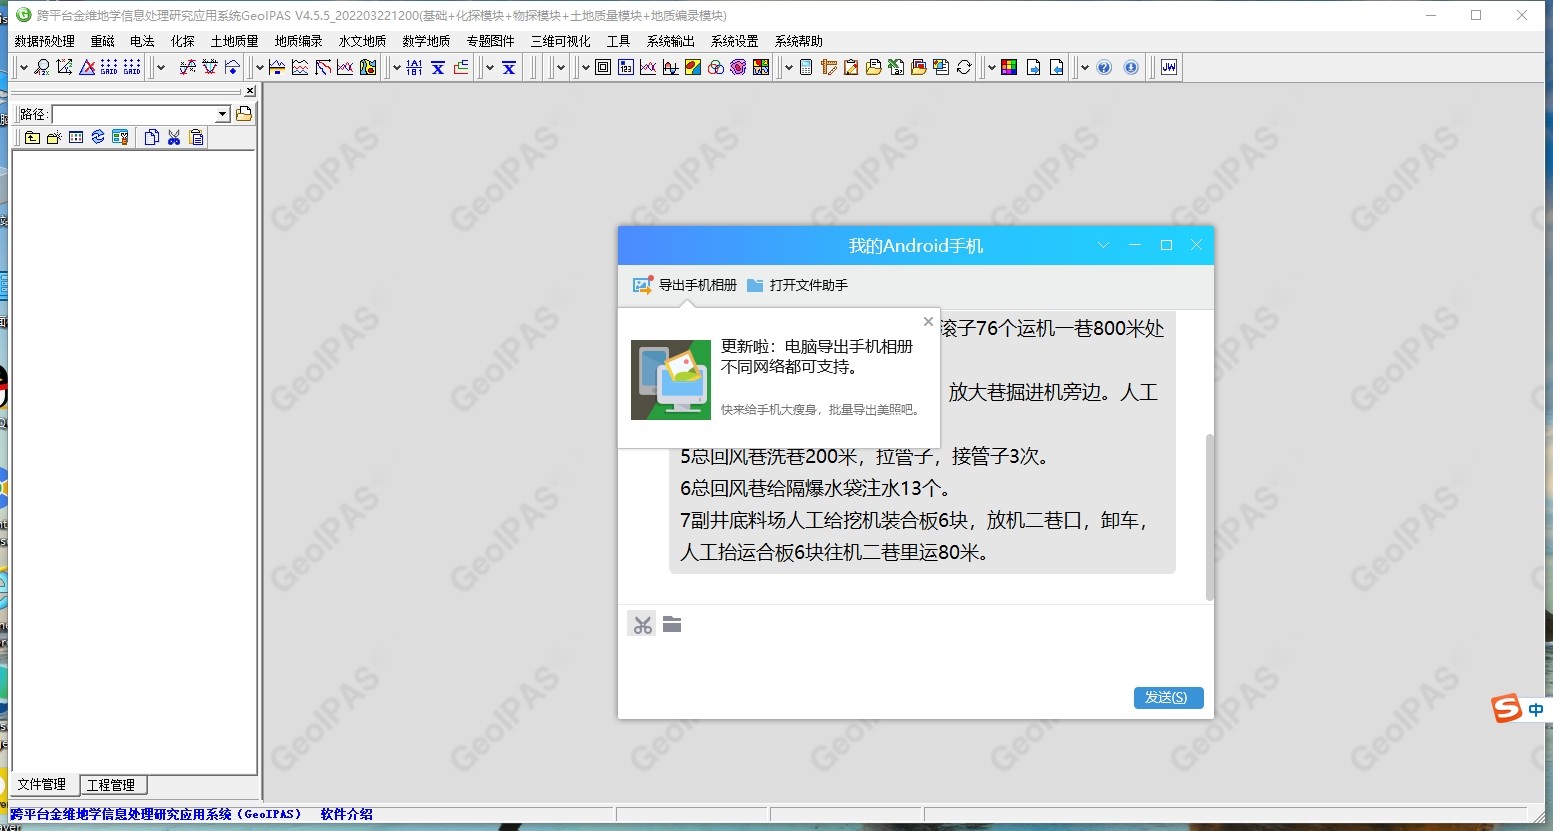Click the chat message text input area
This screenshot has width=1553, height=831.
pyautogui.click(x=915, y=660)
